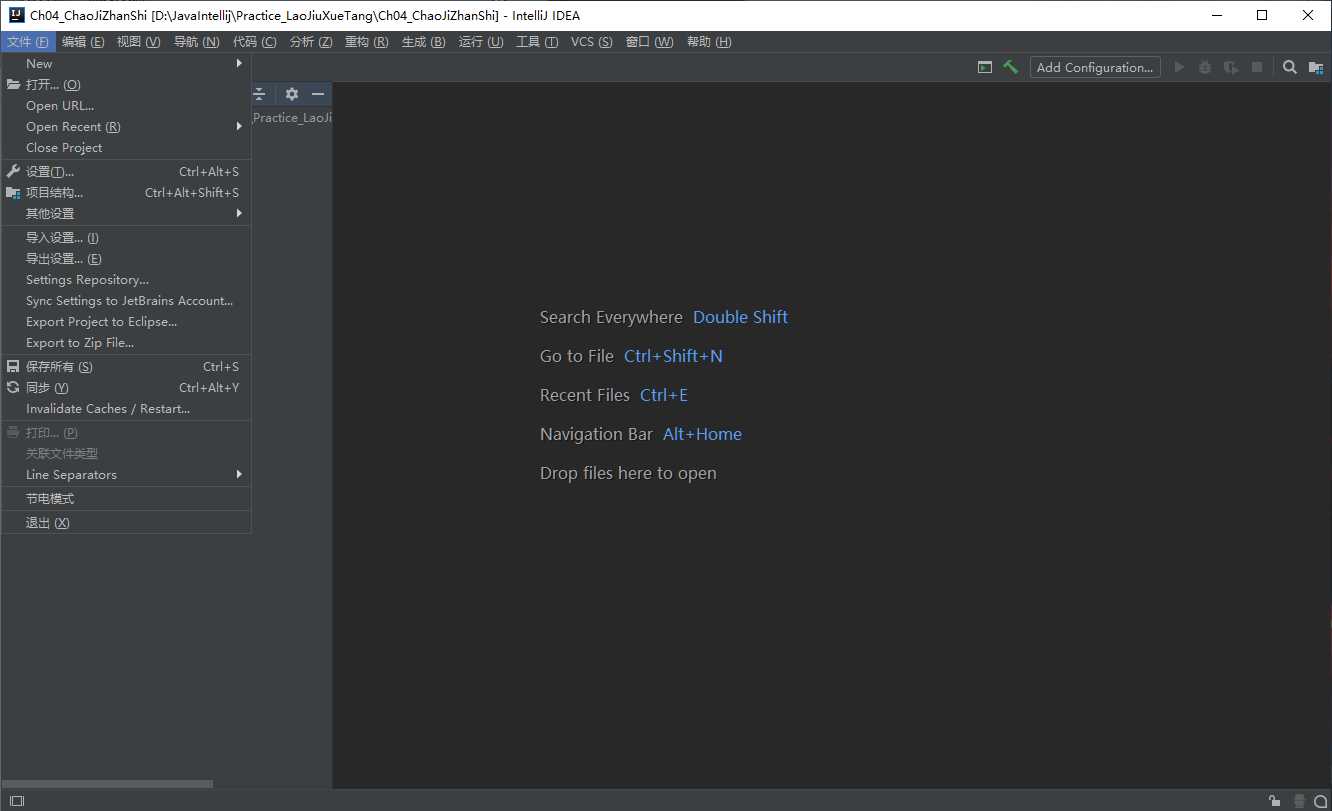The height and width of the screenshot is (811, 1332).
Task: Click the IntelliJ IDEA logo in the title bar
Action: [x=16, y=15]
